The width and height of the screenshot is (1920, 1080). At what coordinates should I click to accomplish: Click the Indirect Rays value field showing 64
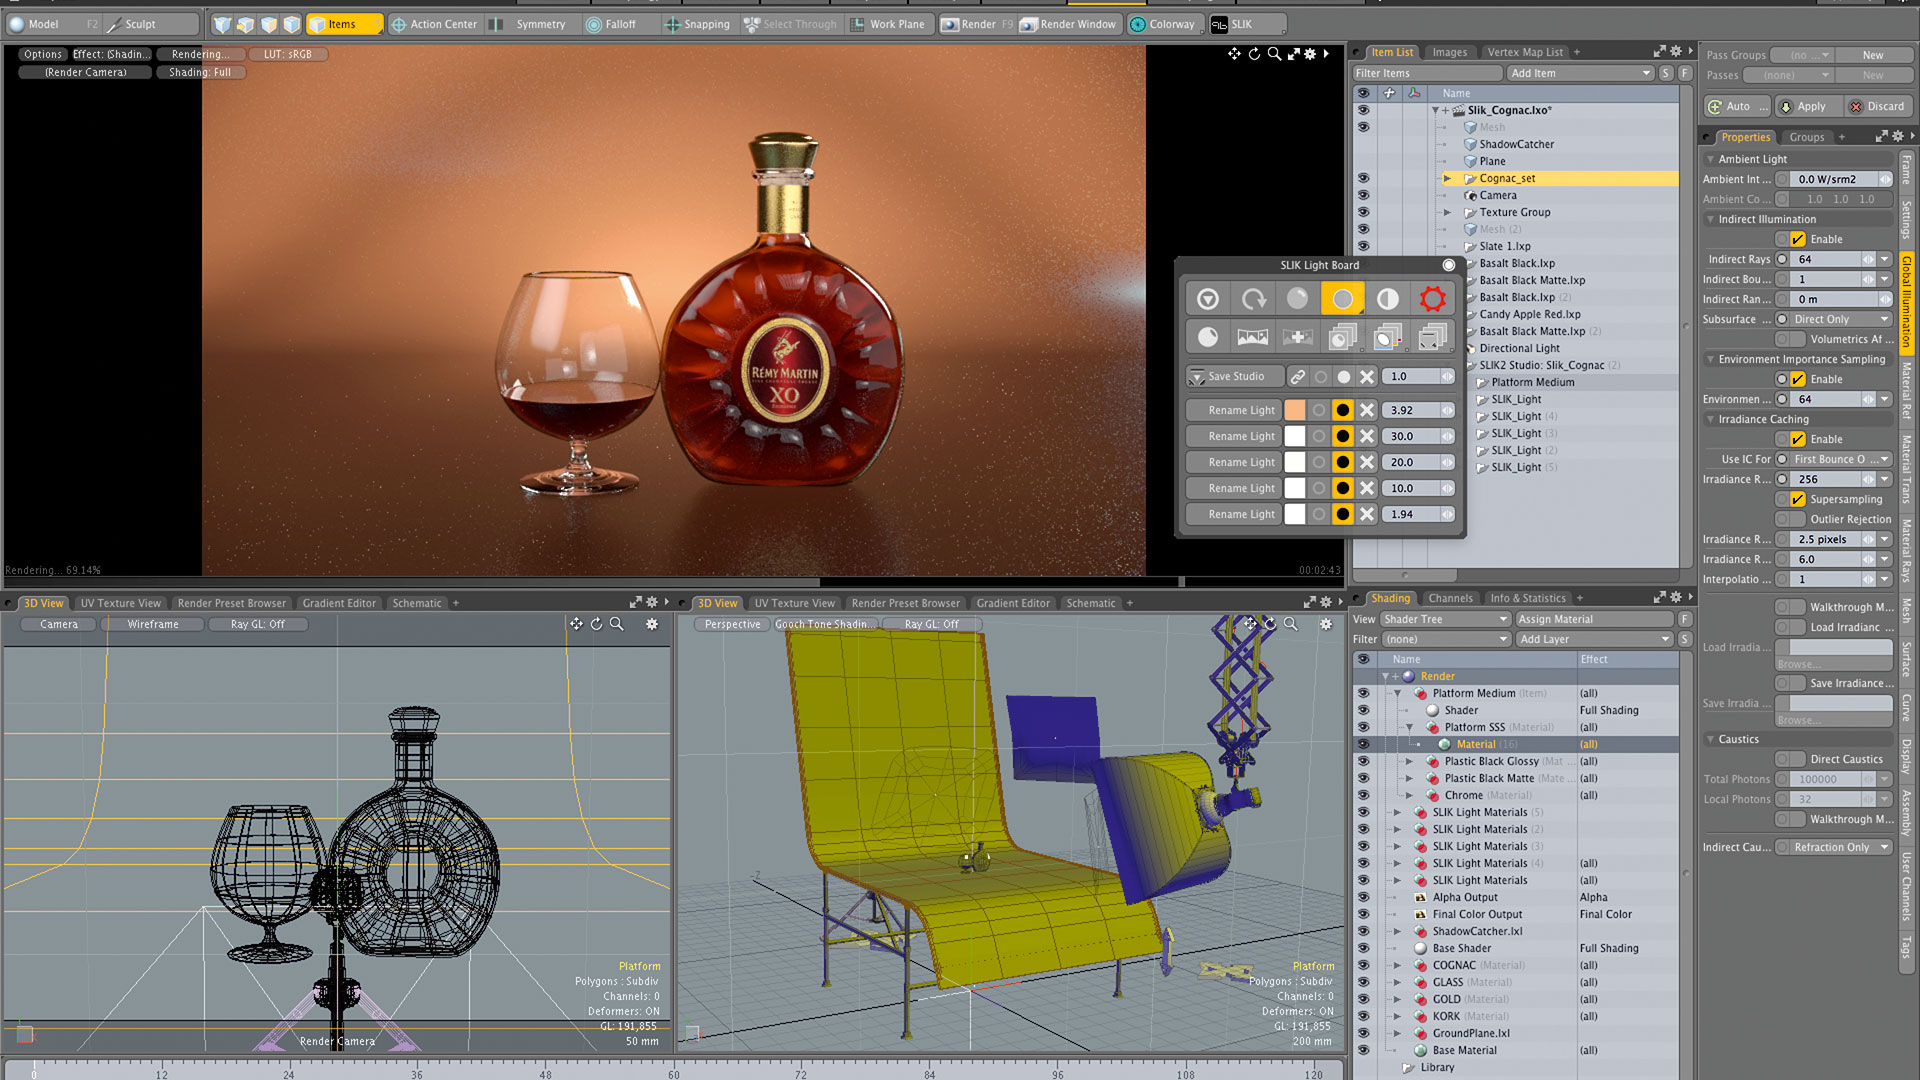coord(1826,259)
